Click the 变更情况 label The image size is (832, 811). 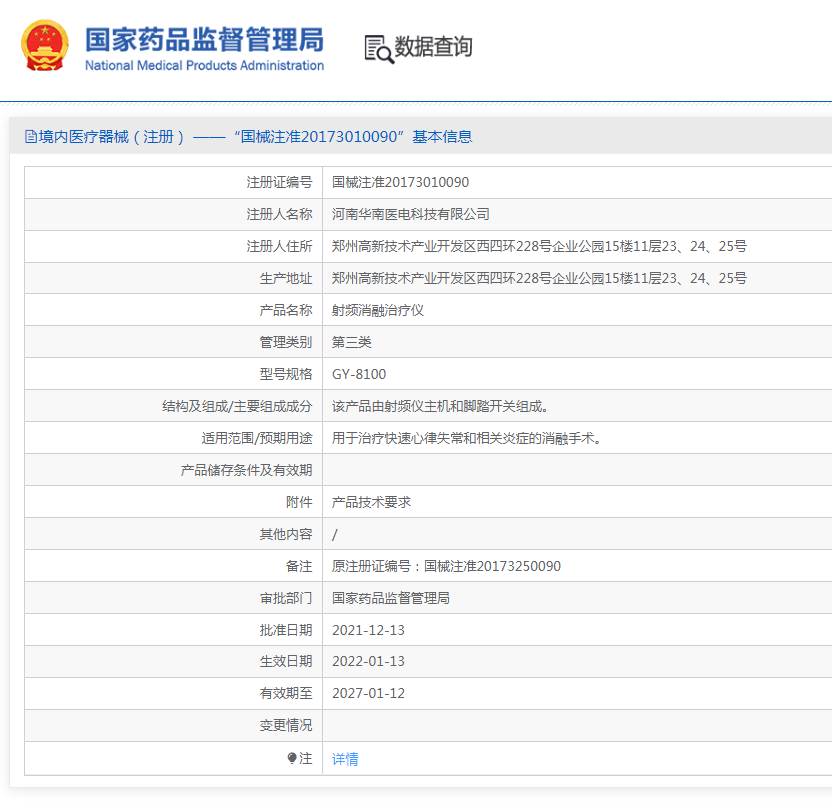tap(285, 725)
